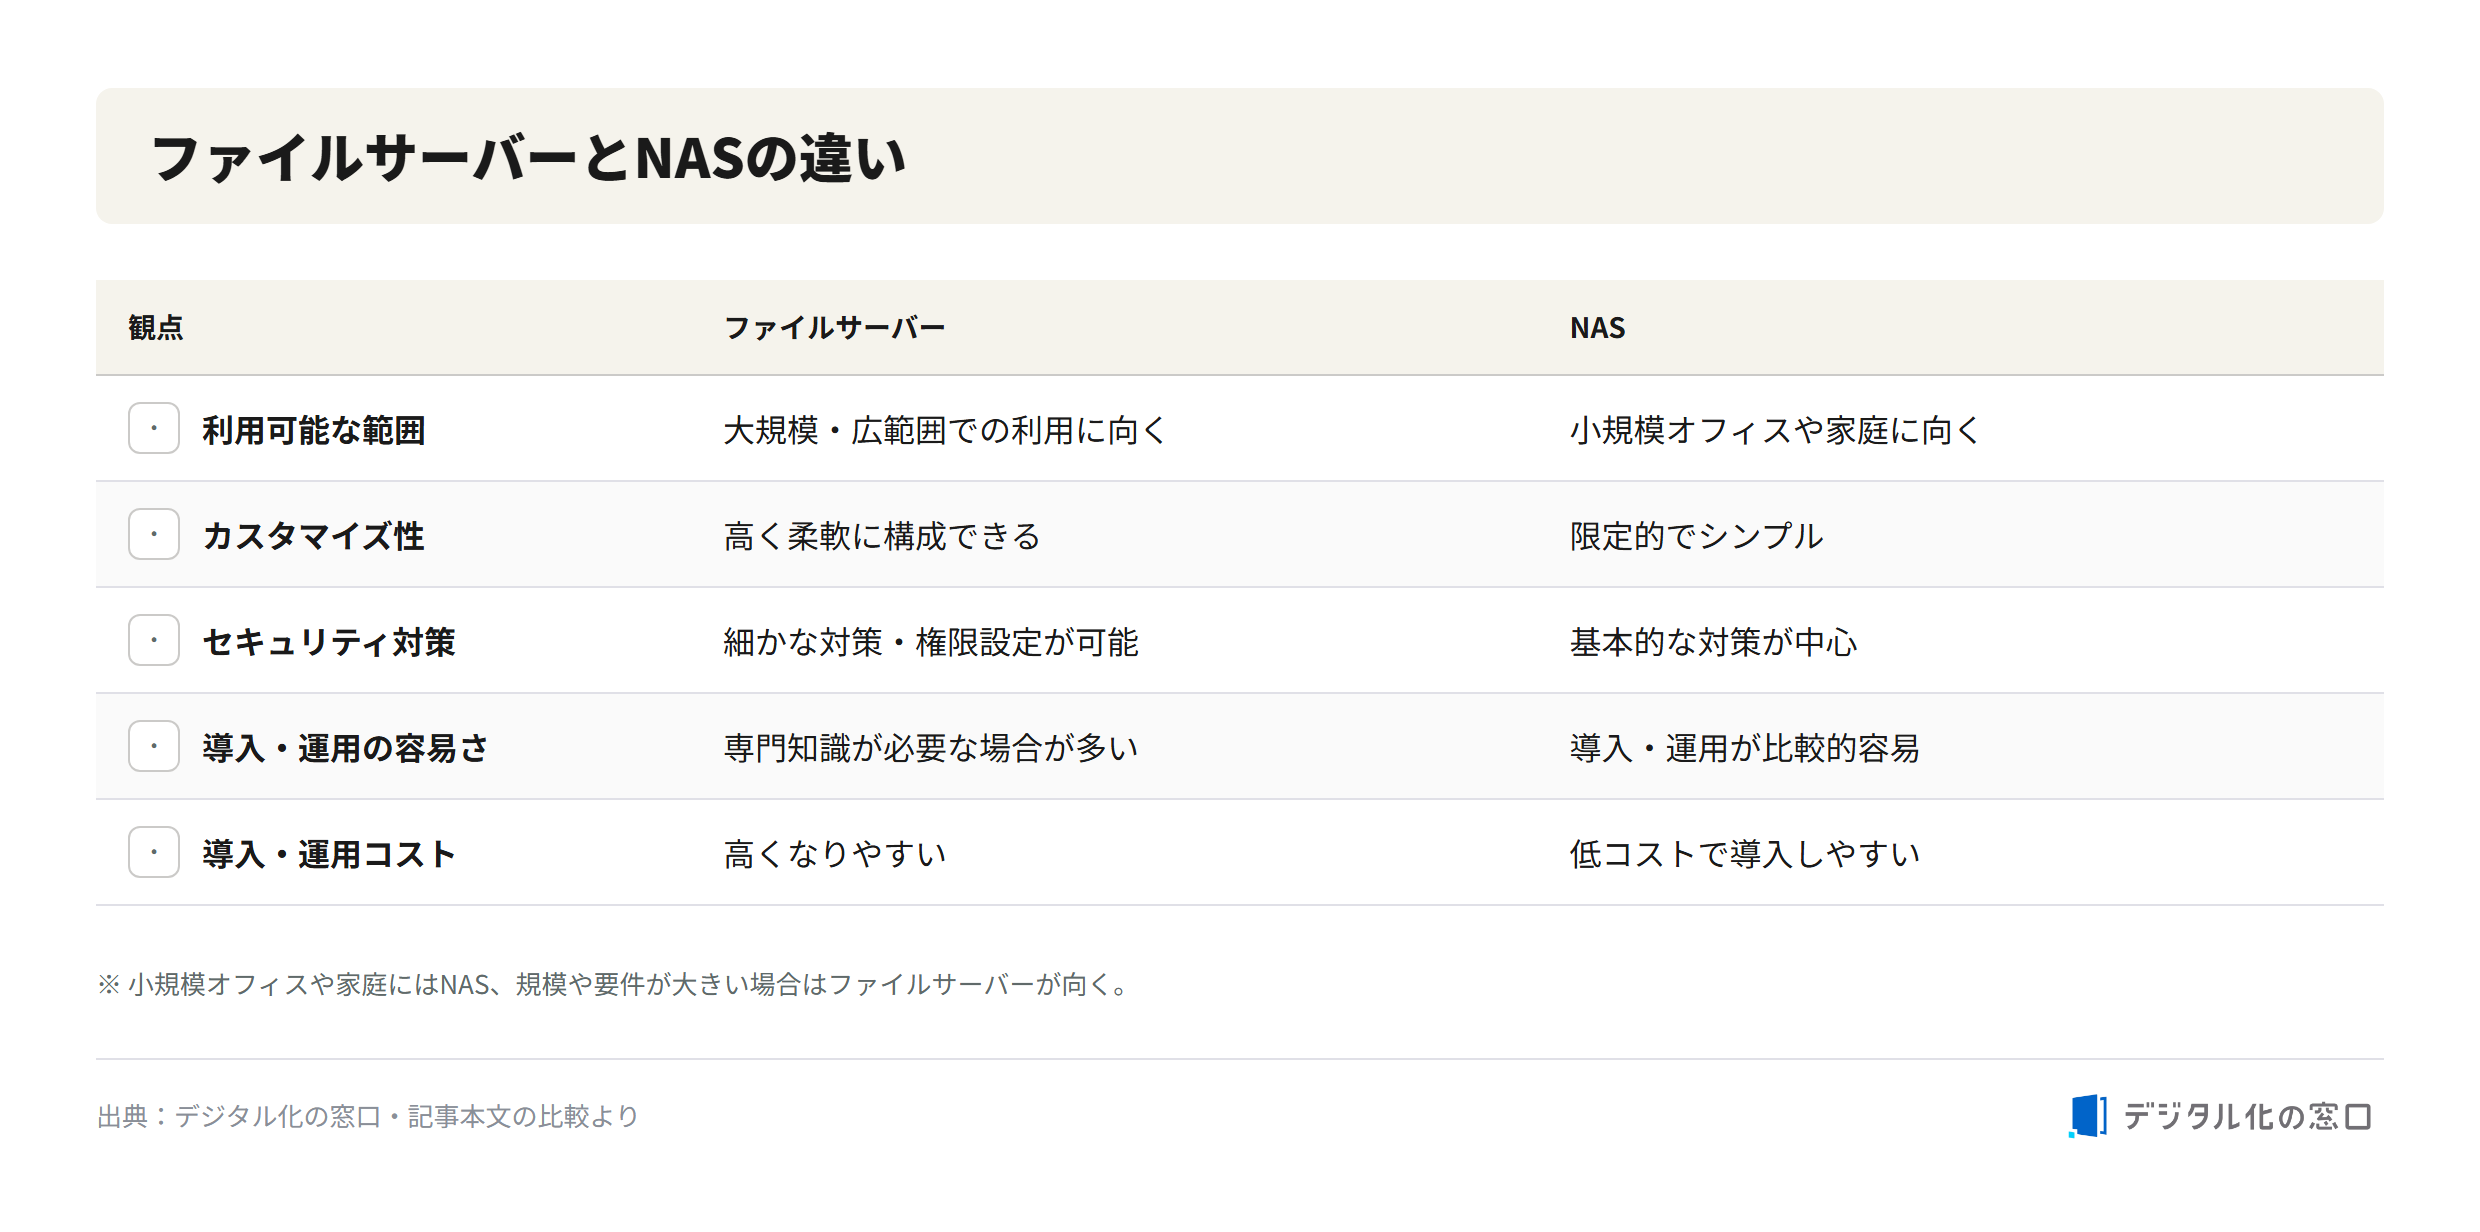Select the NAS column header
Viewport: 2480px width, 1232px height.
coord(1597,328)
